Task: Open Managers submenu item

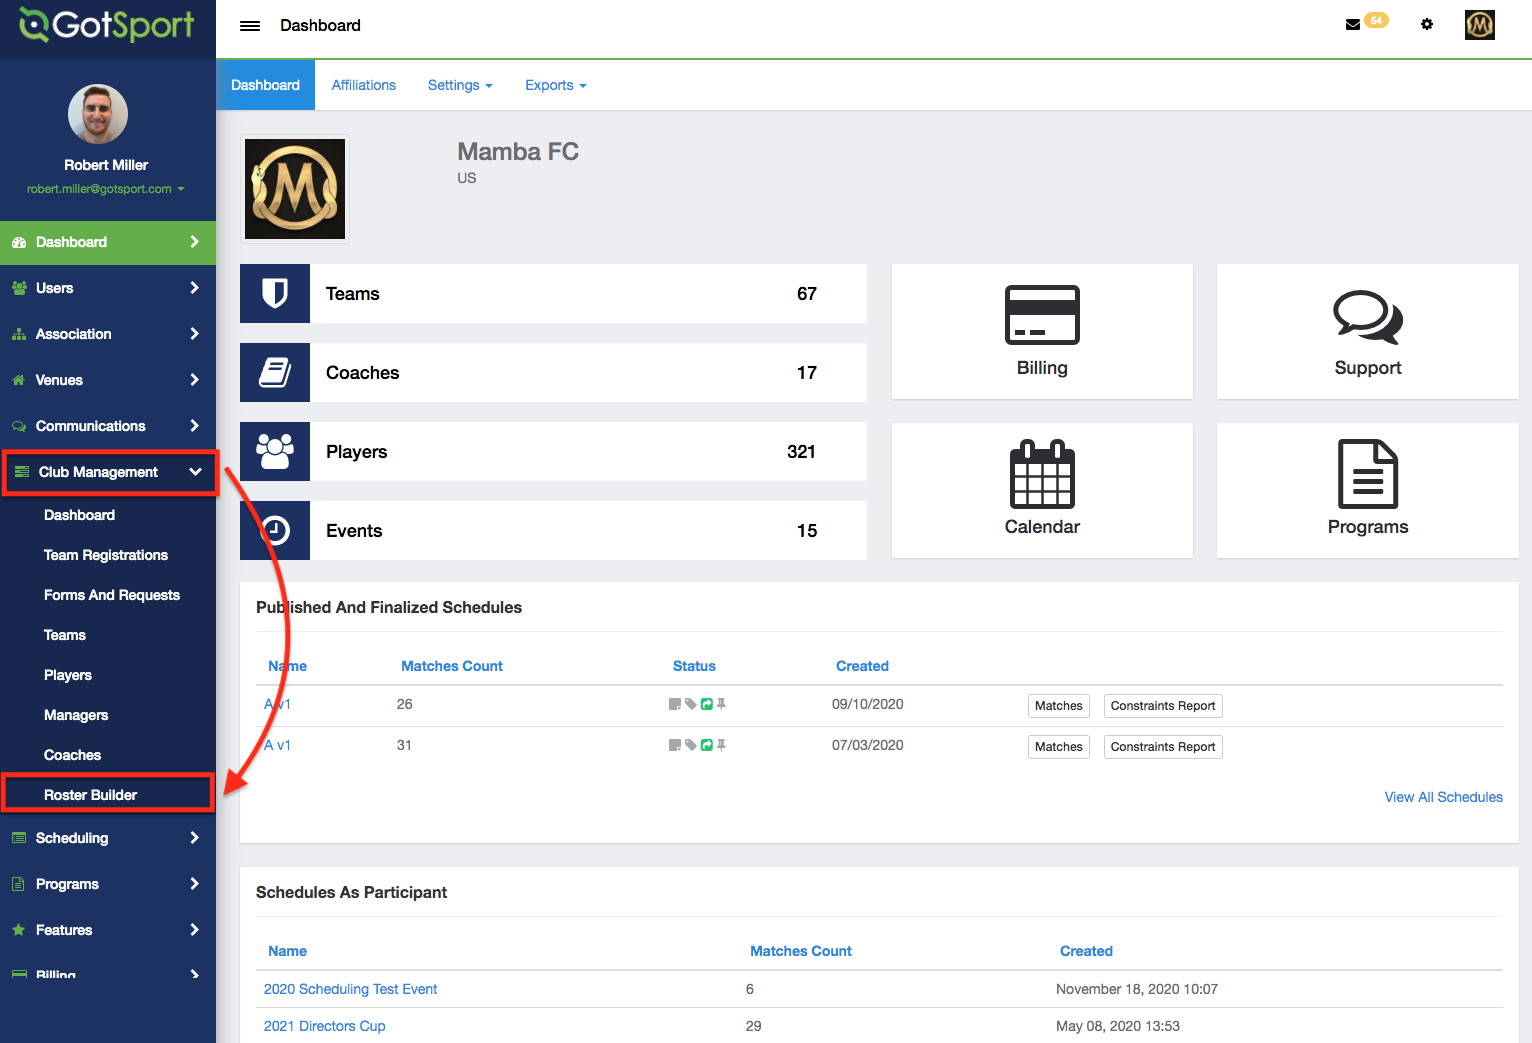Action: coord(76,715)
